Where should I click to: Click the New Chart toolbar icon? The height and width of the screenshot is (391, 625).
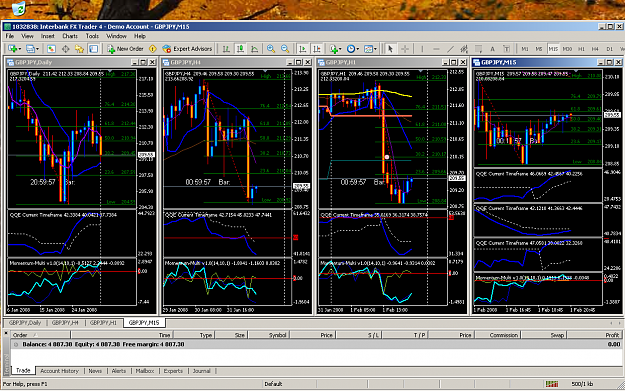click(x=12, y=49)
